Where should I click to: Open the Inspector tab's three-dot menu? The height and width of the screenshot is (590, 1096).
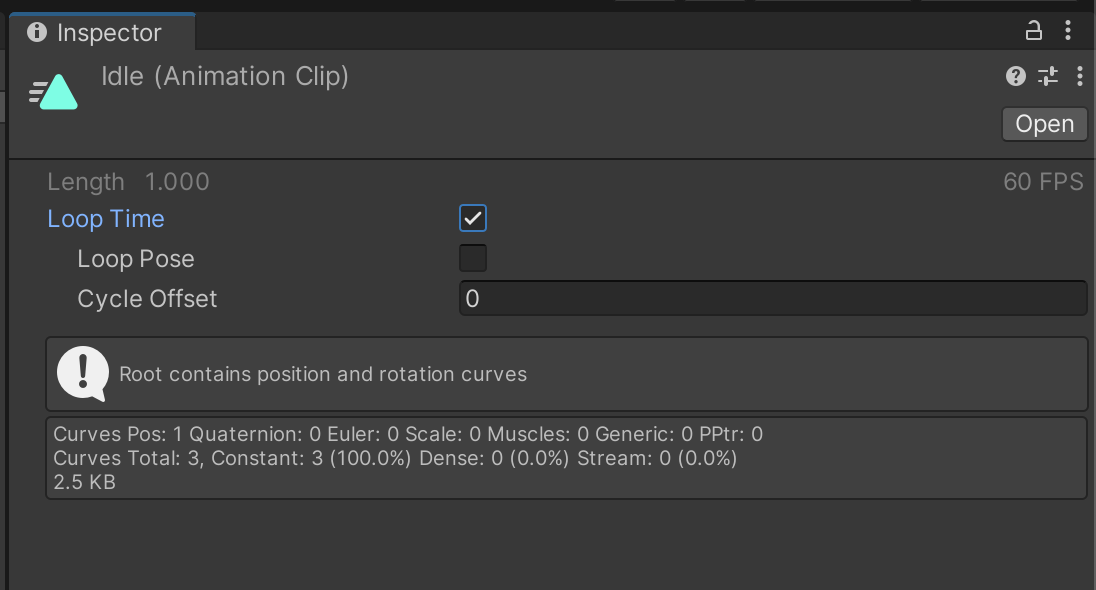tap(1069, 31)
